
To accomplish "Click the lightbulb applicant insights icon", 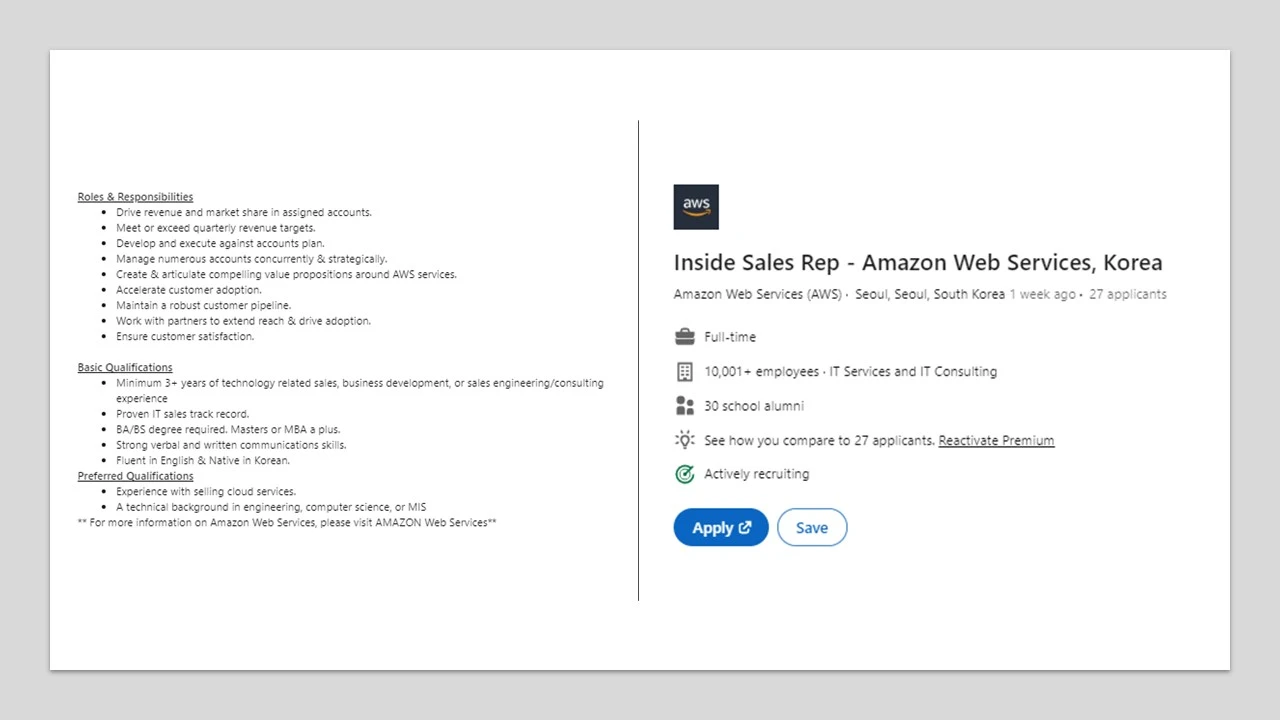I will [x=685, y=440].
